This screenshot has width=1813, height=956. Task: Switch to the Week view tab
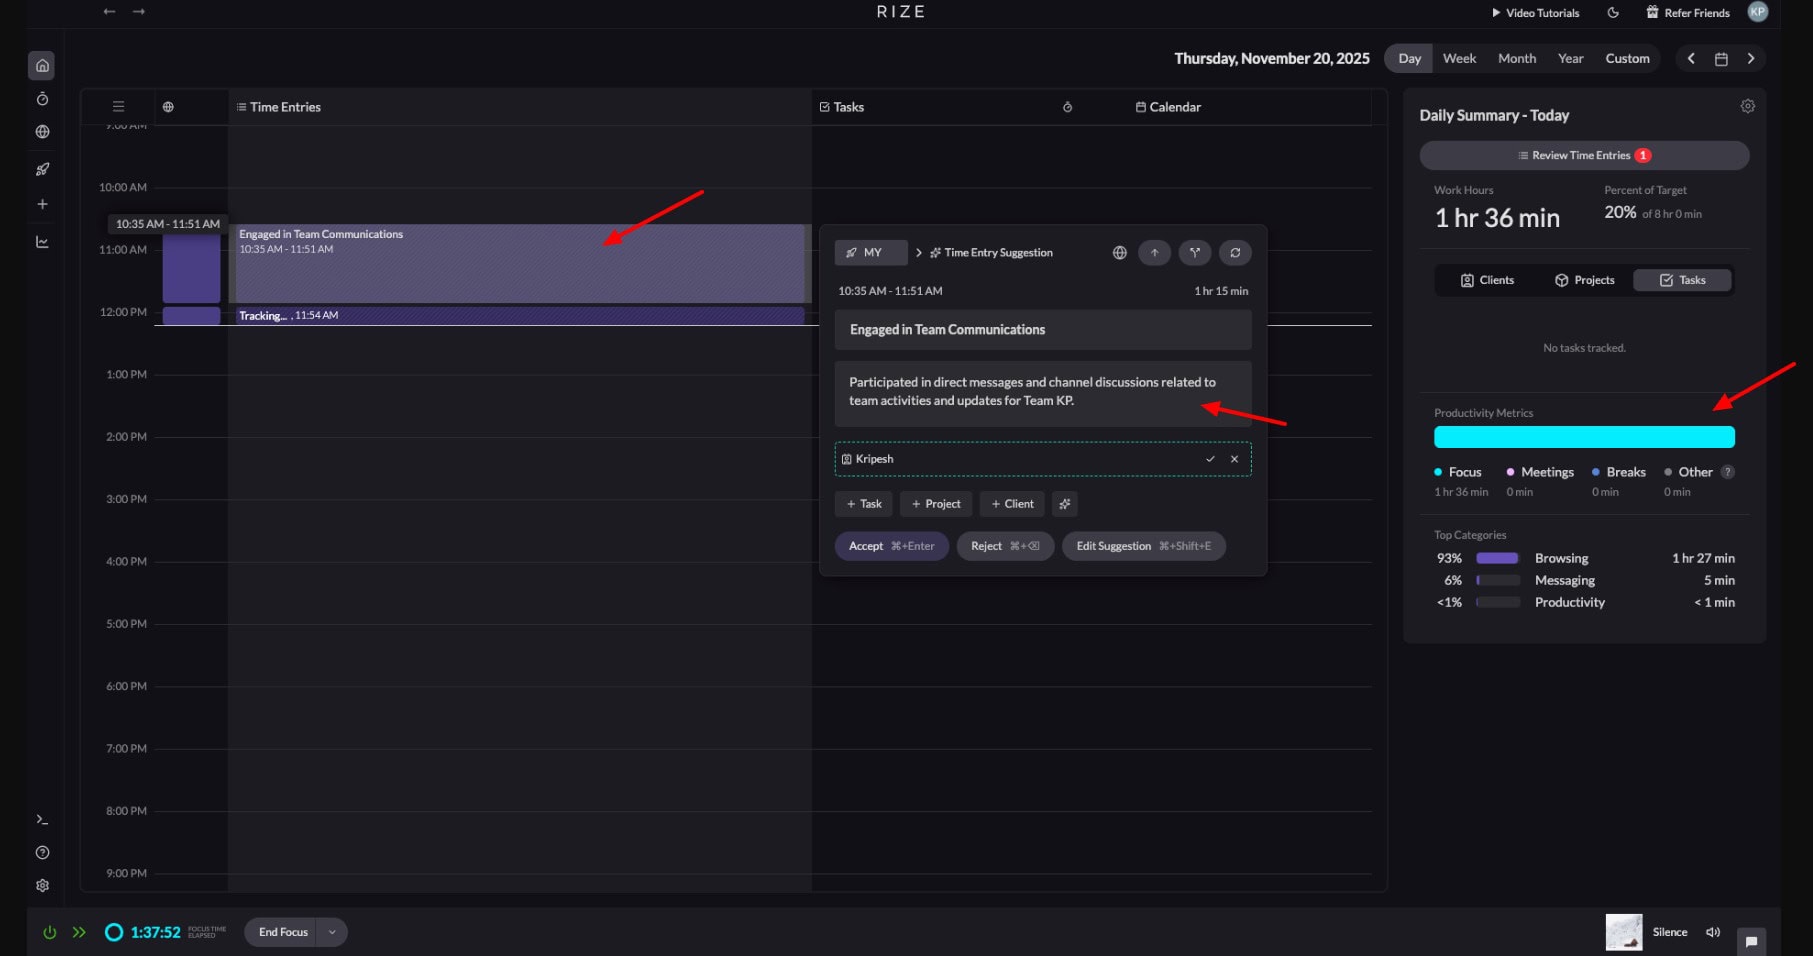tap(1459, 59)
